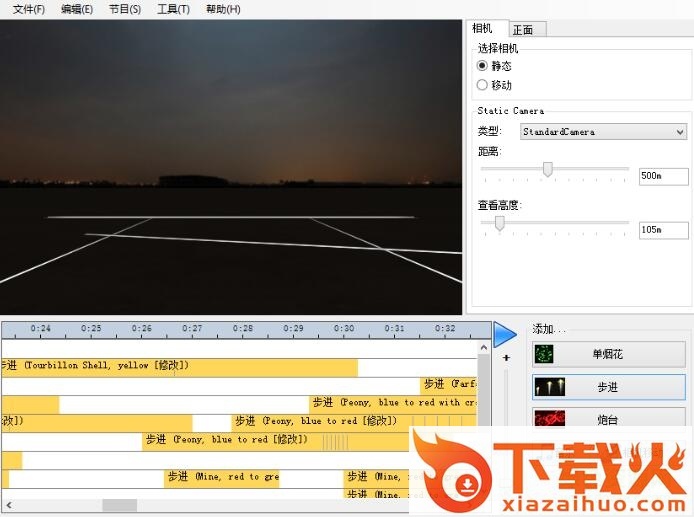694x517 pixels.
Task: Select the 移动 camera radio button
Action: (482, 85)
